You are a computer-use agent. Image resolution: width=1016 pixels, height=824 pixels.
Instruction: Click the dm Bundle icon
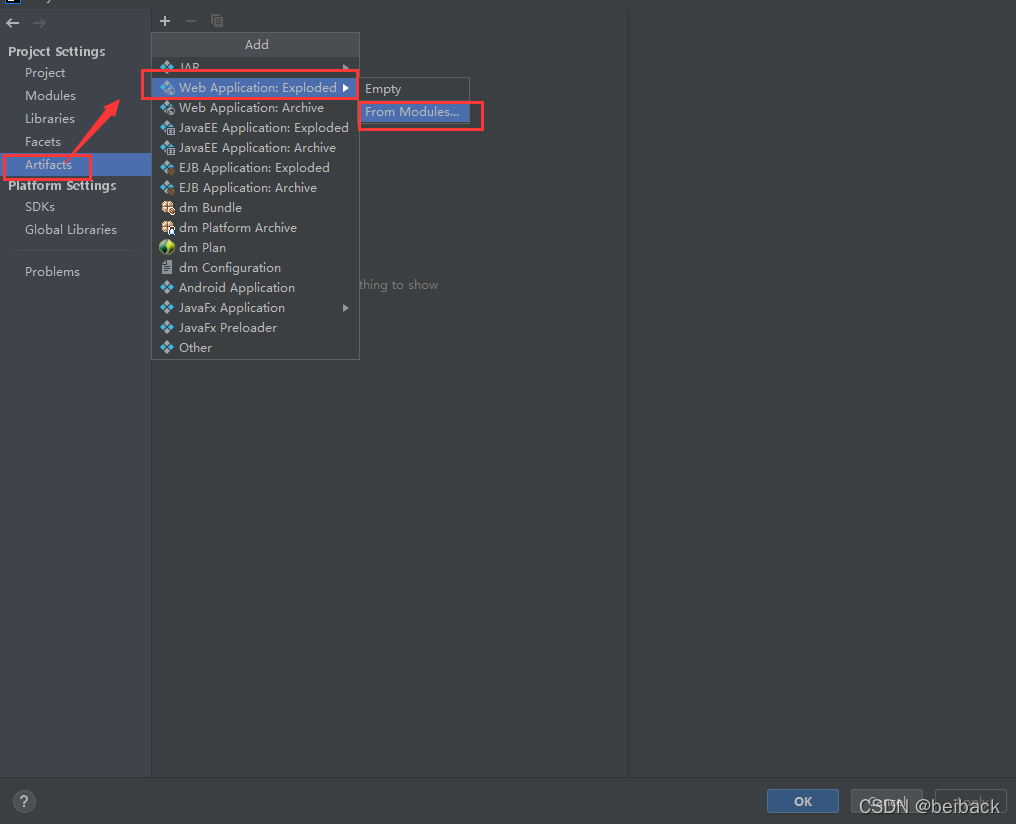click(167, 207)
